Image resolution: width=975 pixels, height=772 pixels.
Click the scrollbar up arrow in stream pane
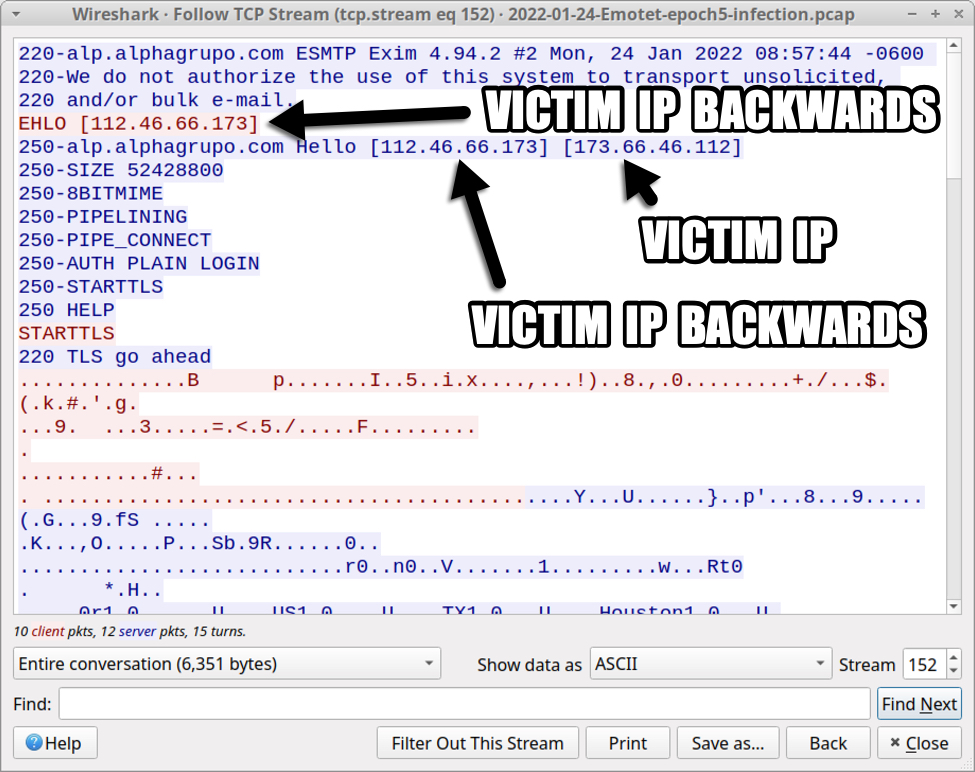point(954,45)
